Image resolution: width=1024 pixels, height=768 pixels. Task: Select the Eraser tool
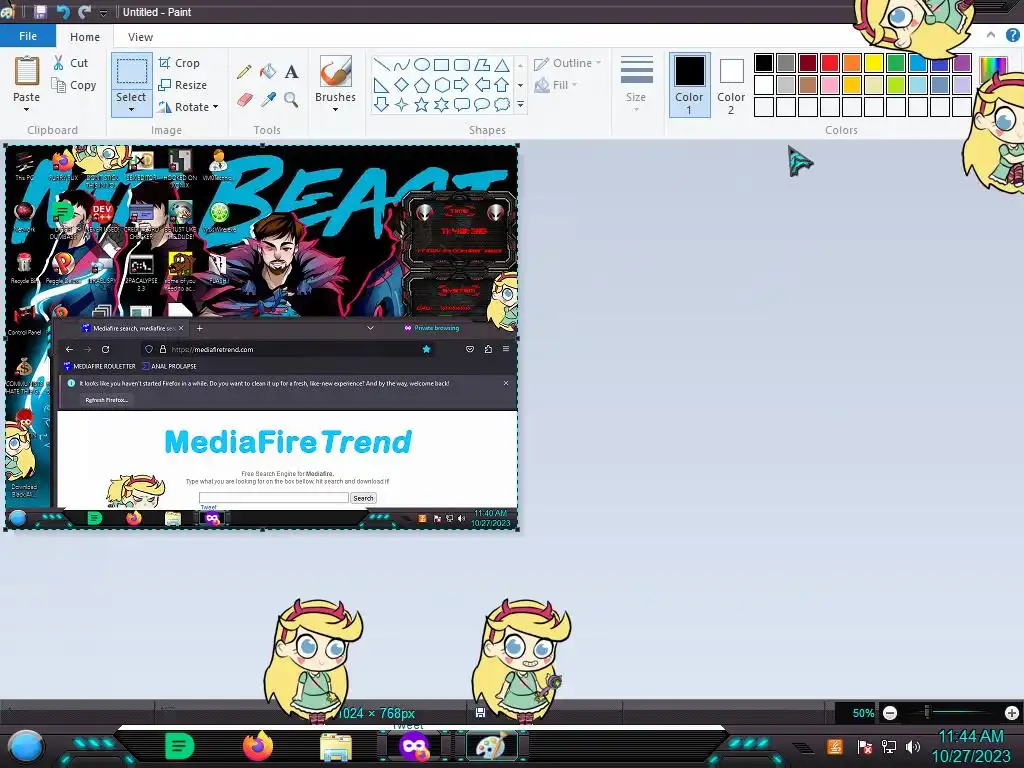tap(244, 100)
